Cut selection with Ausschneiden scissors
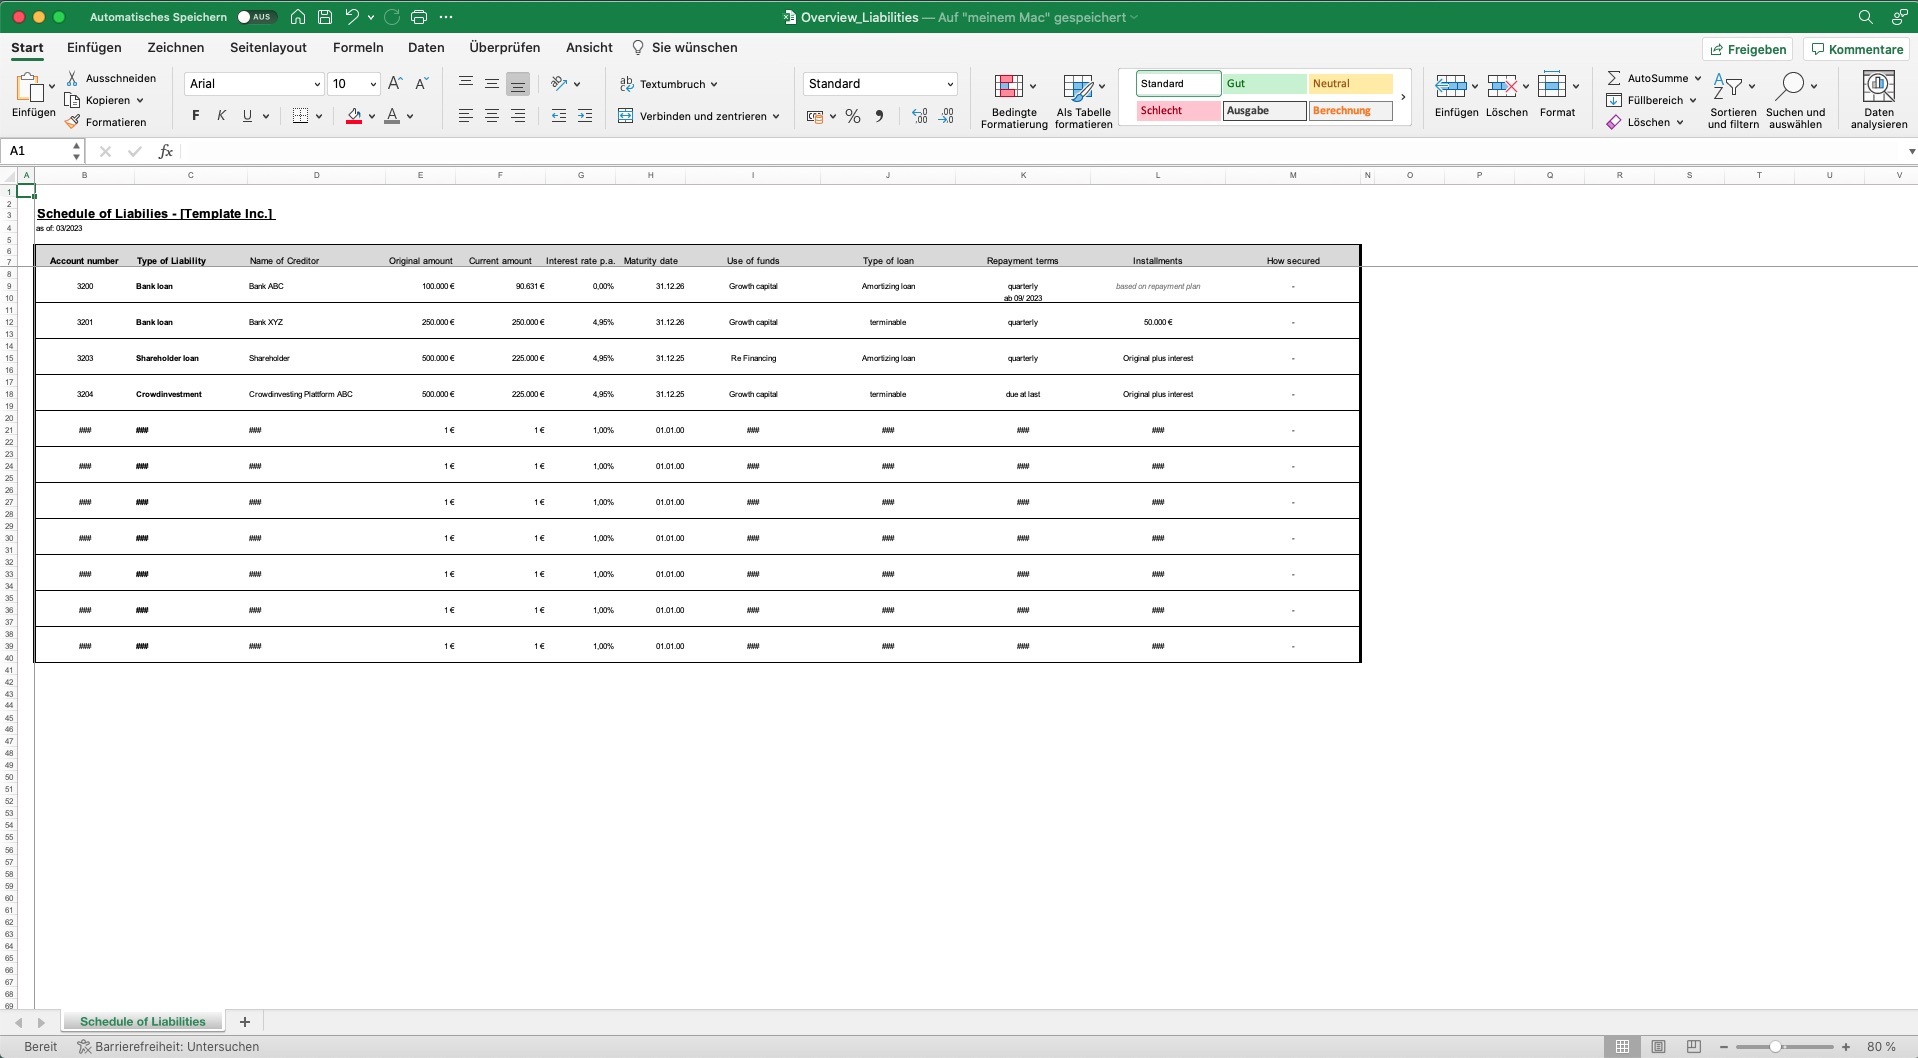This screenshot has height=1058, width=1918. [72, 78]
